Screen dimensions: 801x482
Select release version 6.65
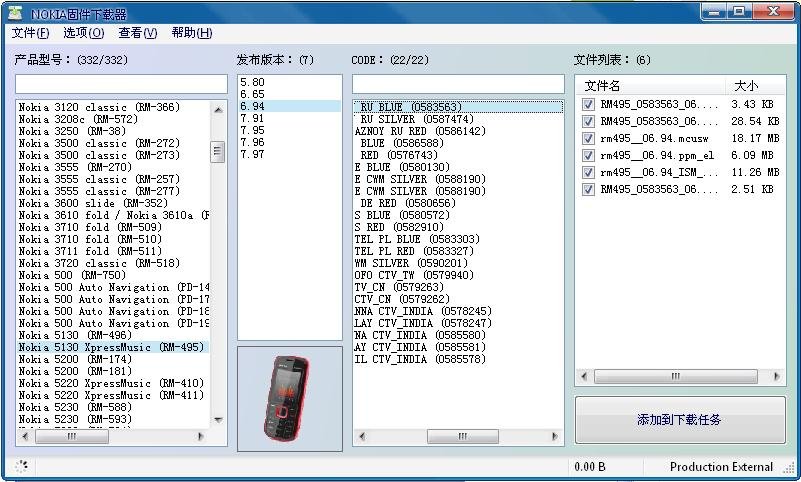pyautogui.click(x=290, y=94)
